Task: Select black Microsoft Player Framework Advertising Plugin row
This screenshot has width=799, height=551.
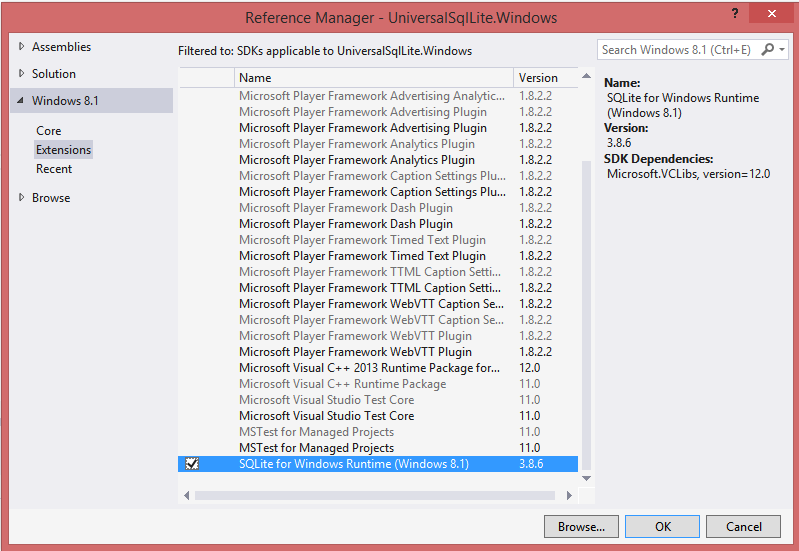Action: pos(378,128)
